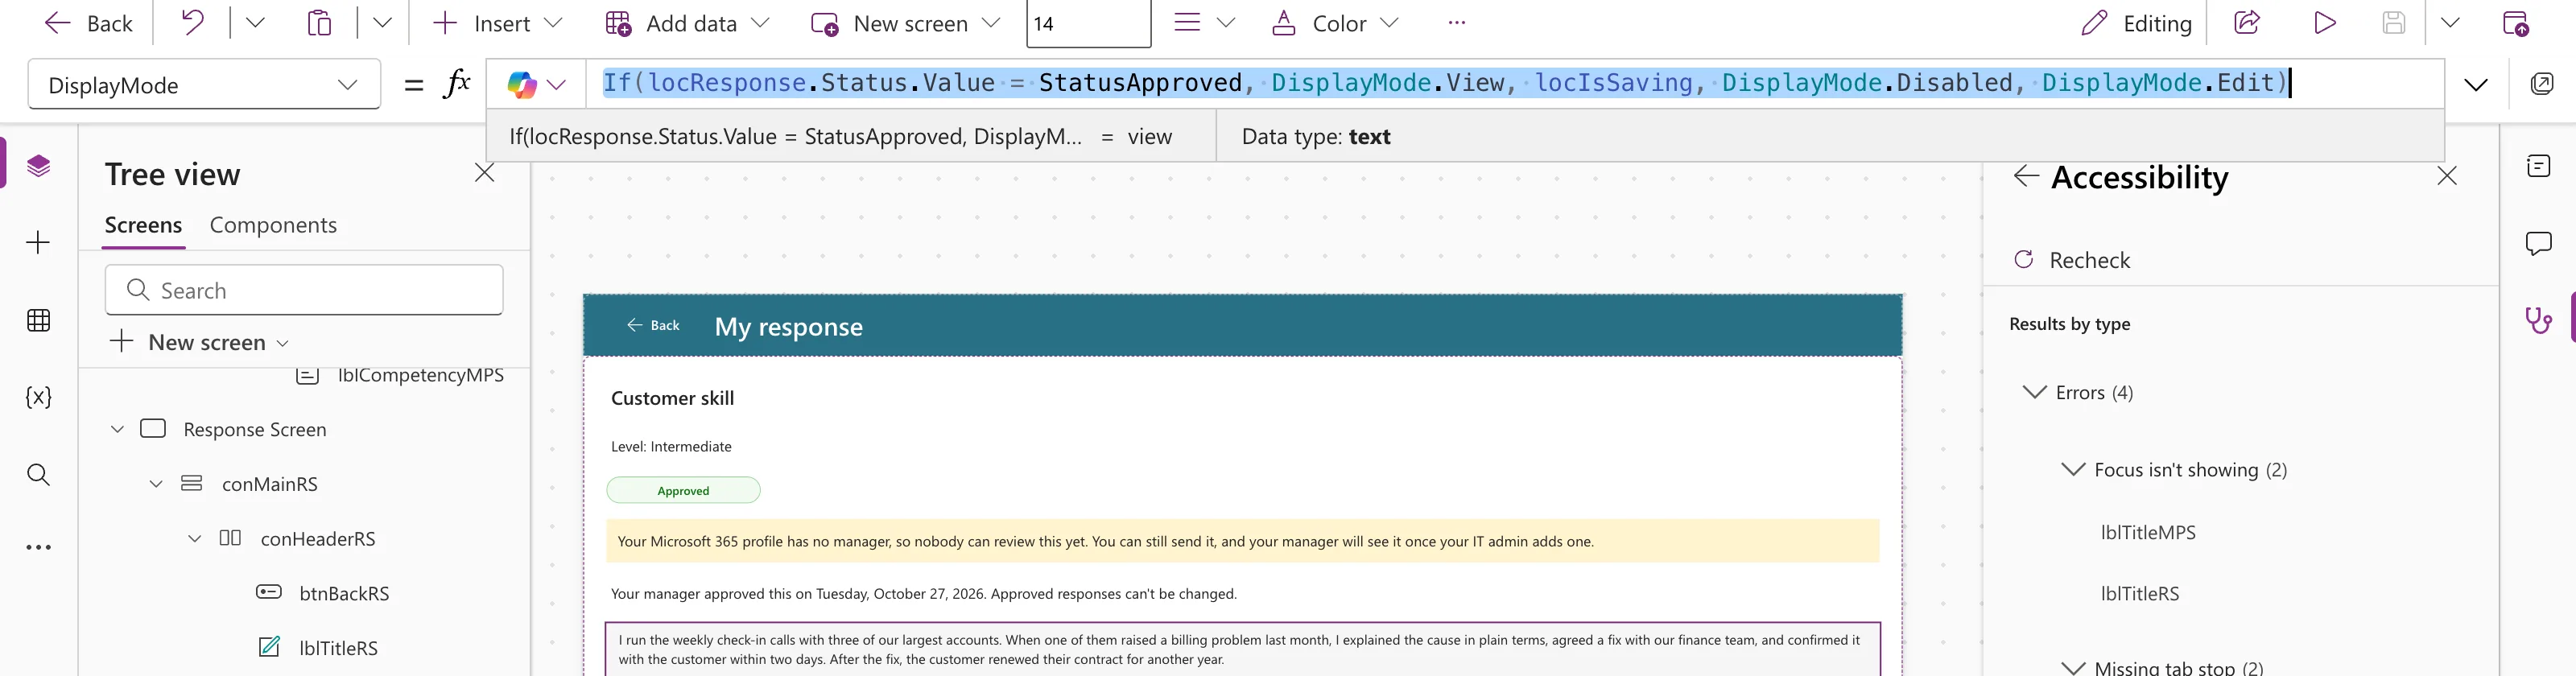The image size is (2576, 676).
Task: Select lblTitleRS in the tree view
Action: click(338, 648)
